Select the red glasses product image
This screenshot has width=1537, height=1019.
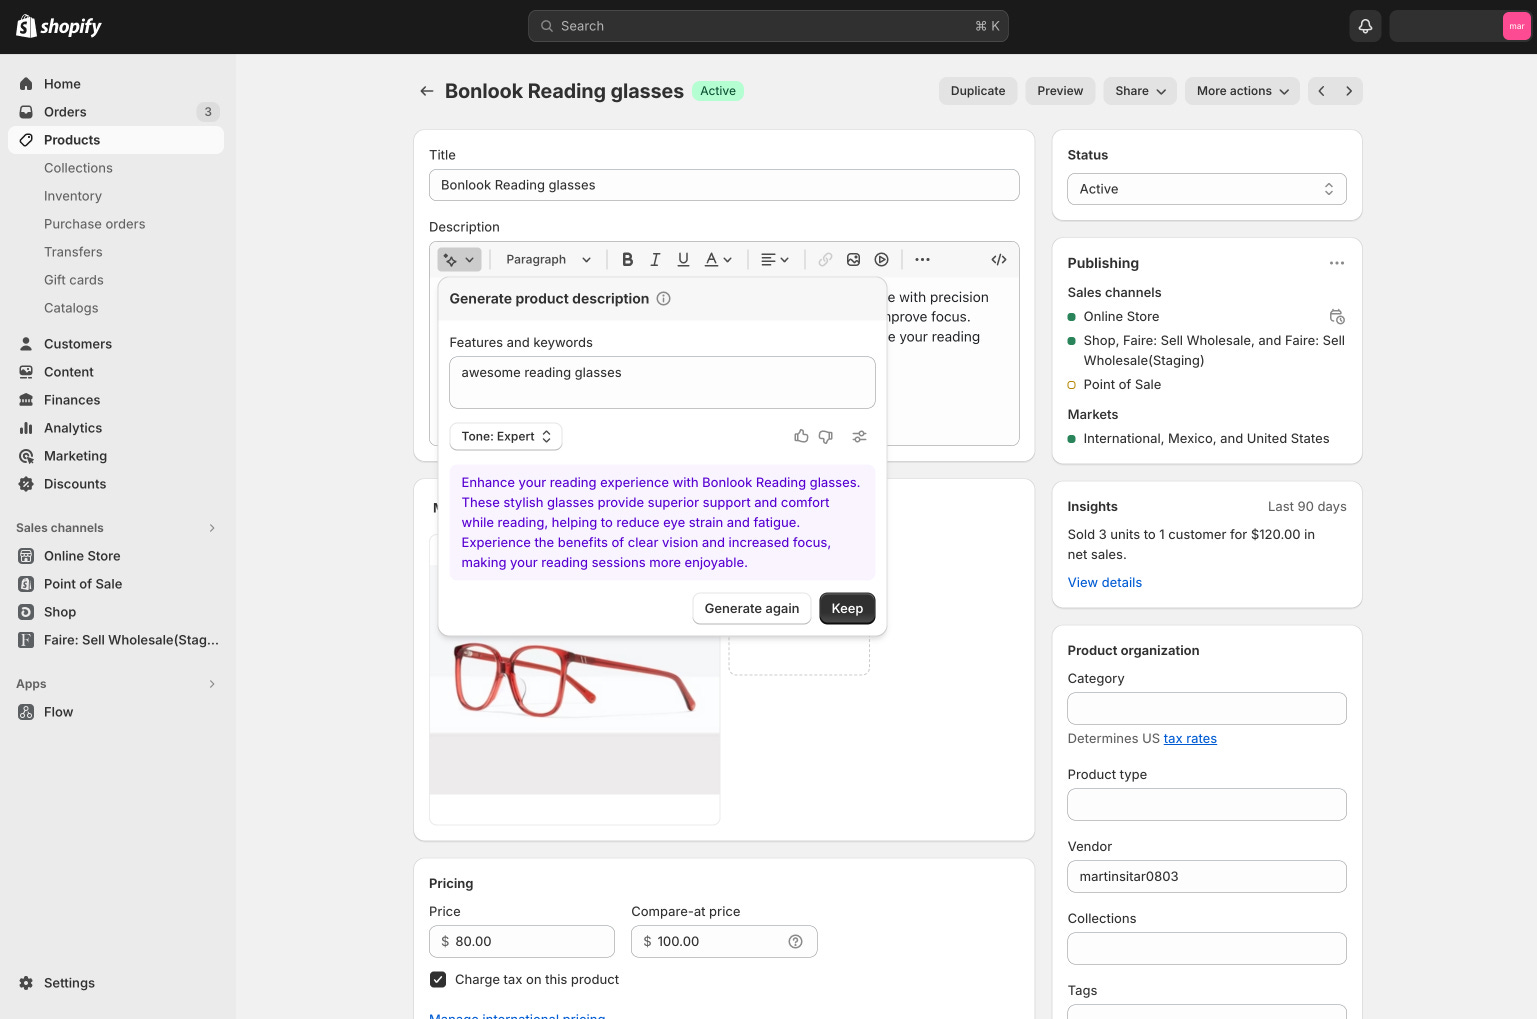[575, 680]
